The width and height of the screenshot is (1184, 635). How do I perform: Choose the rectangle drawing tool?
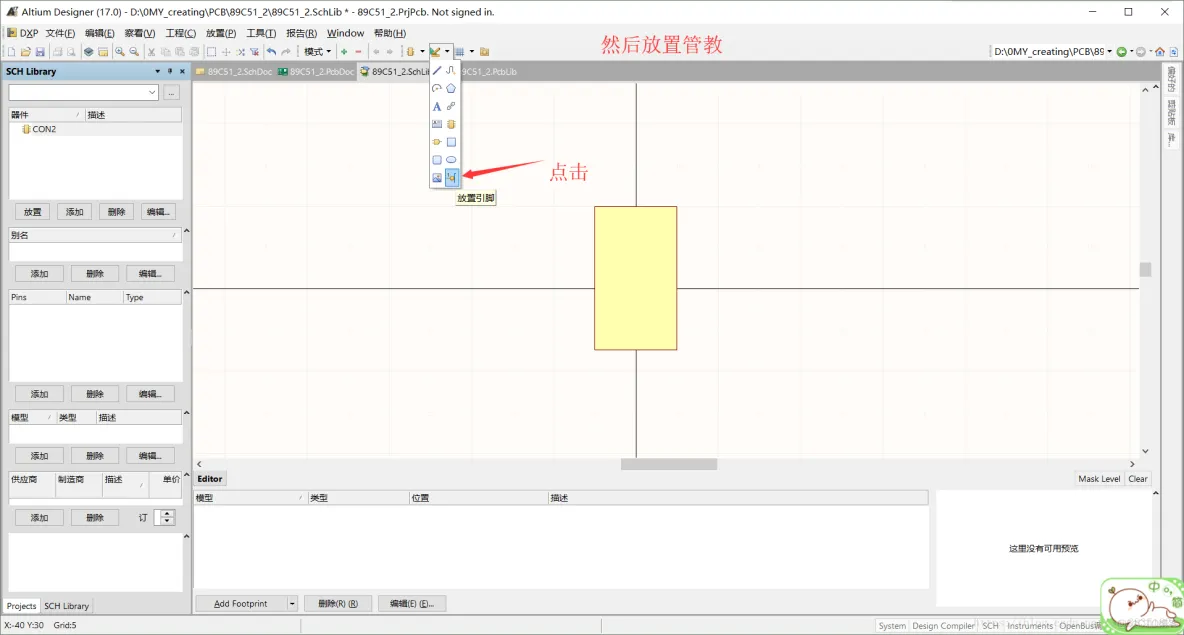(452, 142)
